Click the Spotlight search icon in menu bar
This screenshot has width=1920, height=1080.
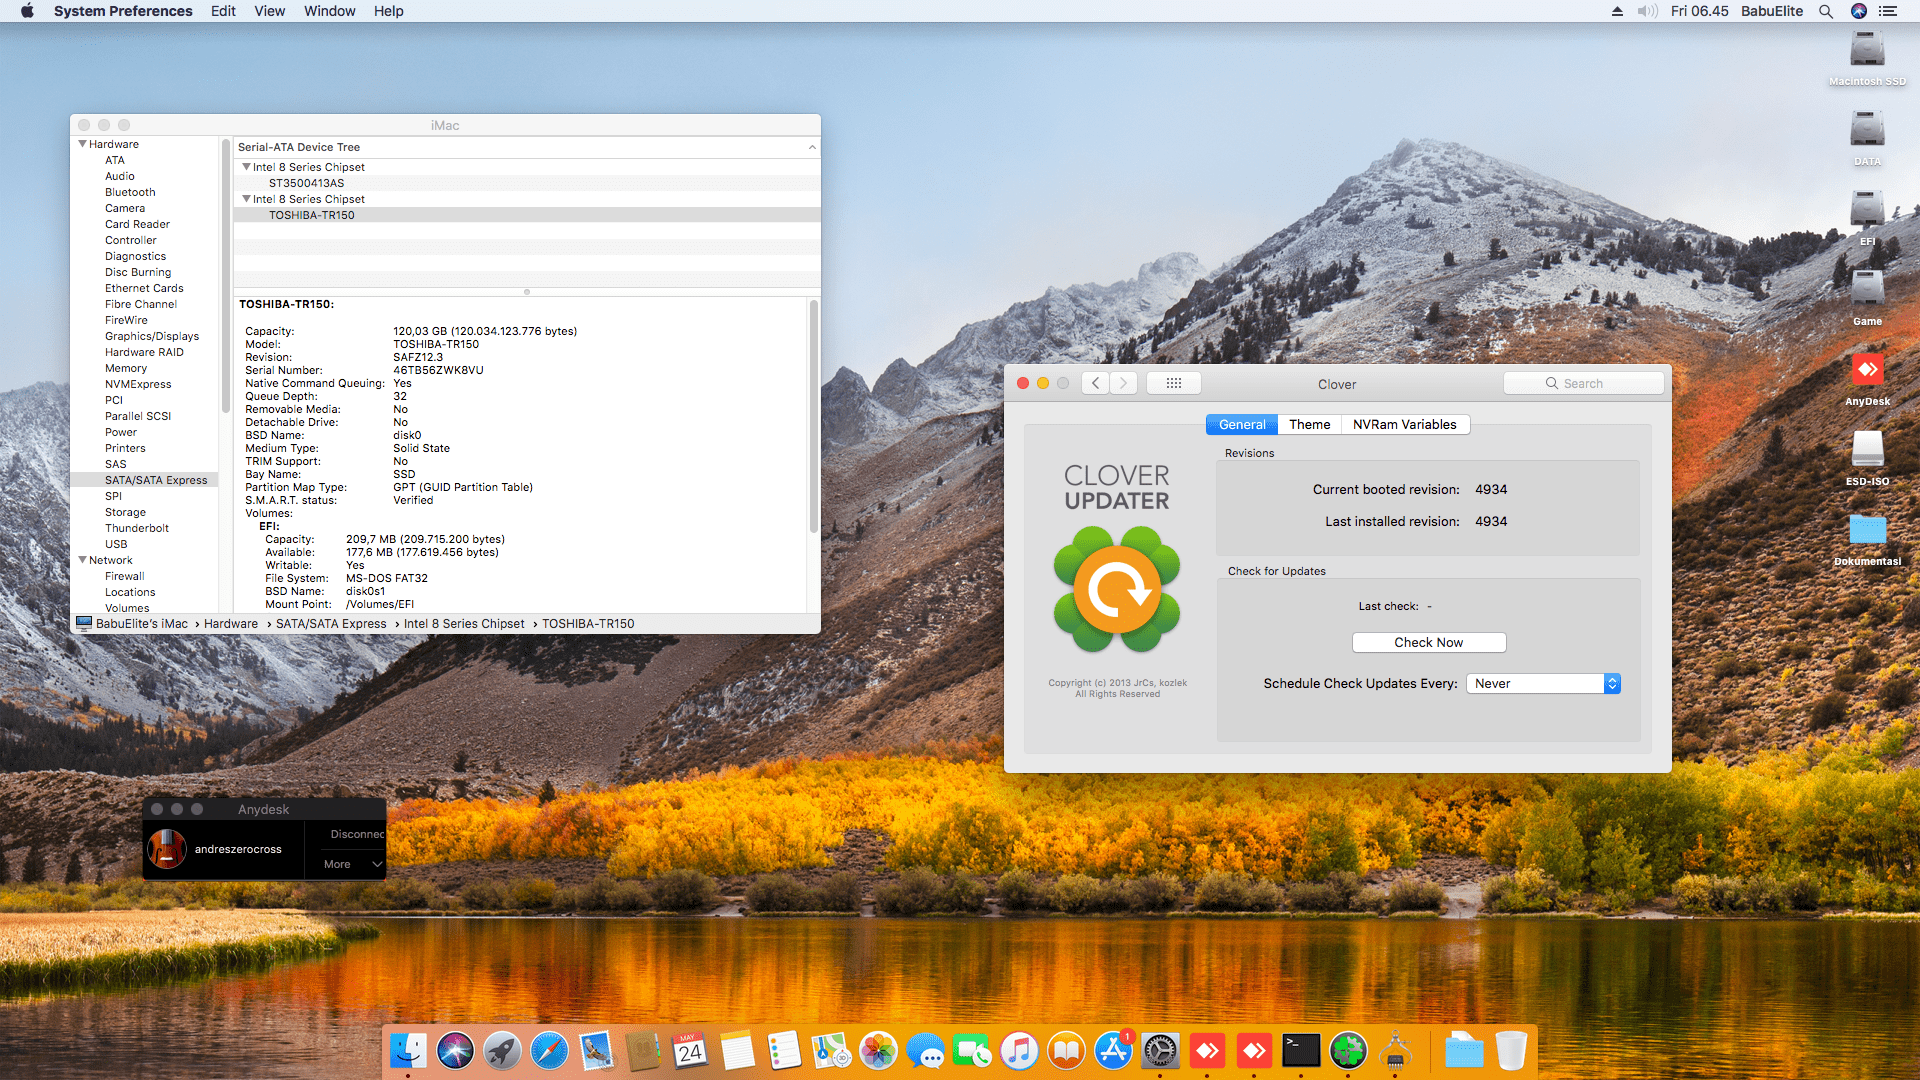pos(1826,11)
